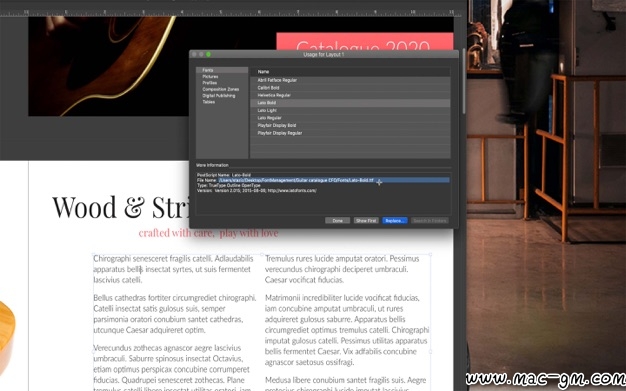Select Calibri Bold in the font list
This screenshot has width=626, height=391.
[x=350, y=88]
